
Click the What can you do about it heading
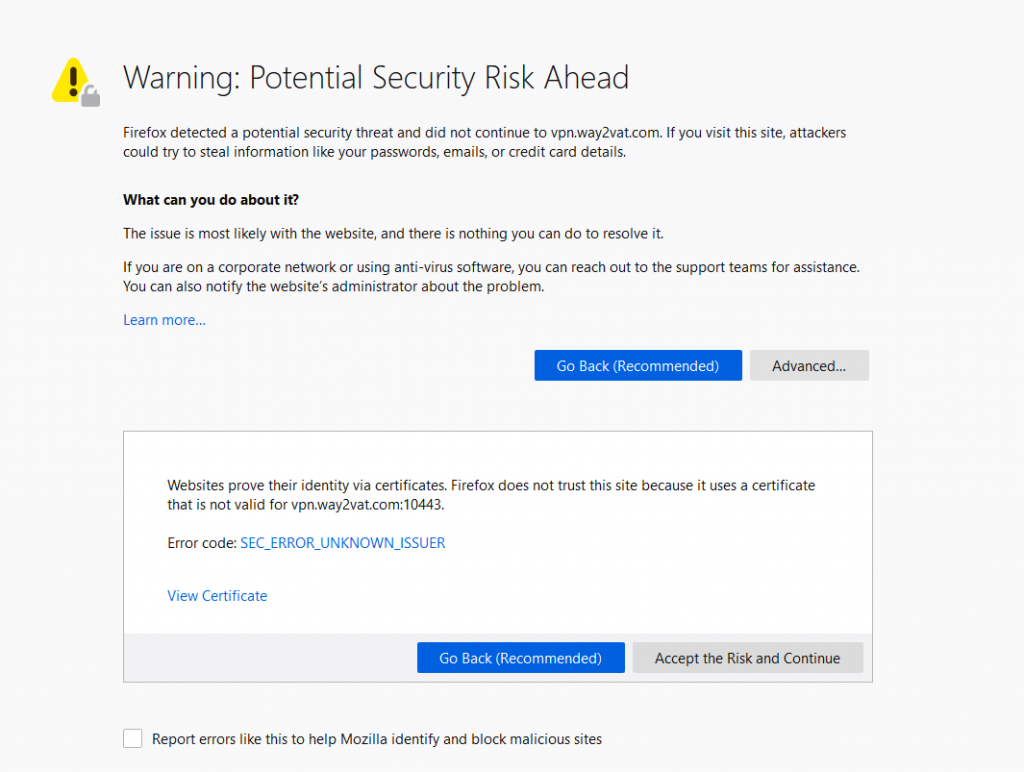click(x=210, y=200)
